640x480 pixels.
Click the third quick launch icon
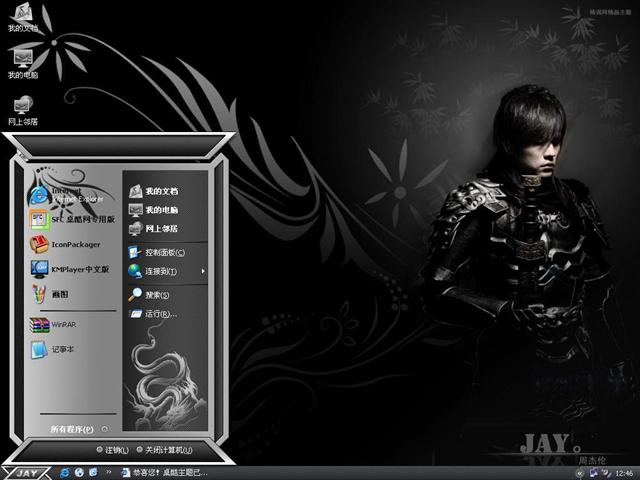click(x=93, y=473)
